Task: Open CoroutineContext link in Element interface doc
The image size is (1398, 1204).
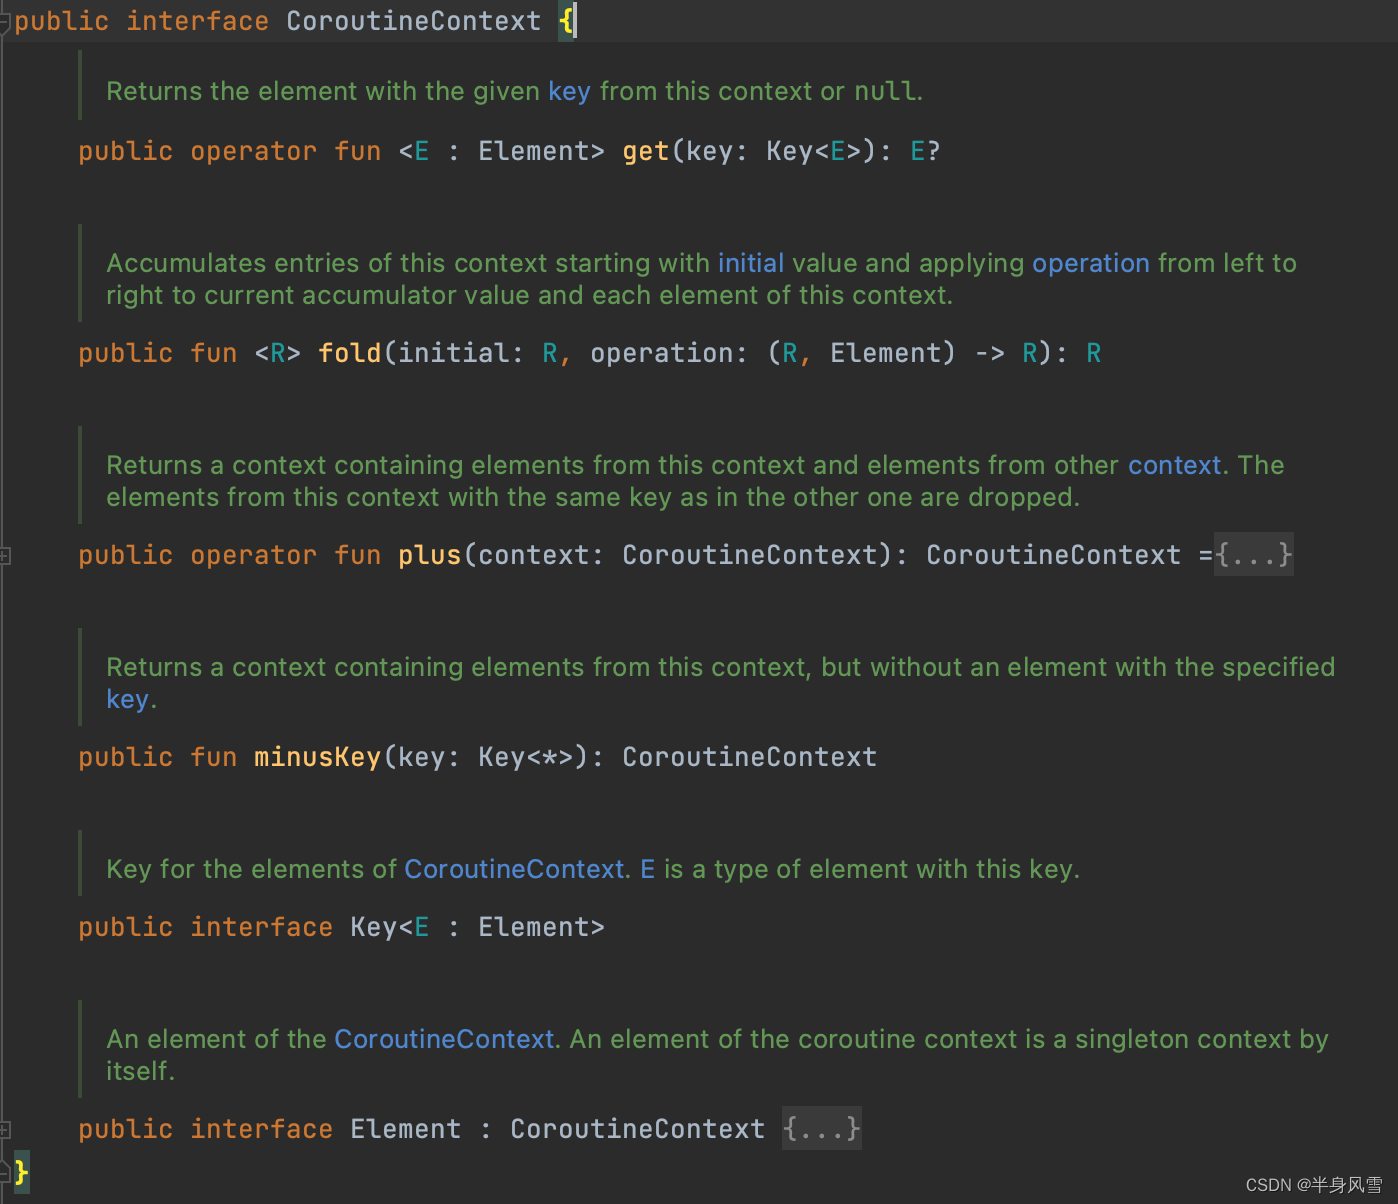Action: [x=443, y=1039]
